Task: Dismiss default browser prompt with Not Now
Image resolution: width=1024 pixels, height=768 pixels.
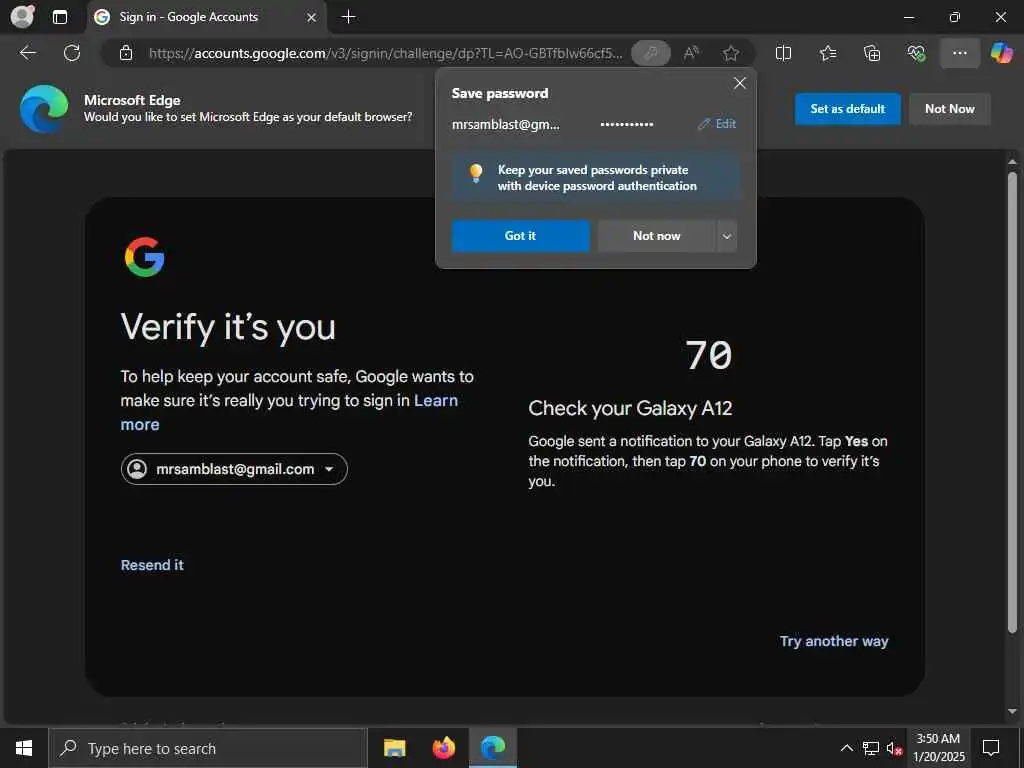Action: [x=950, y=109]
